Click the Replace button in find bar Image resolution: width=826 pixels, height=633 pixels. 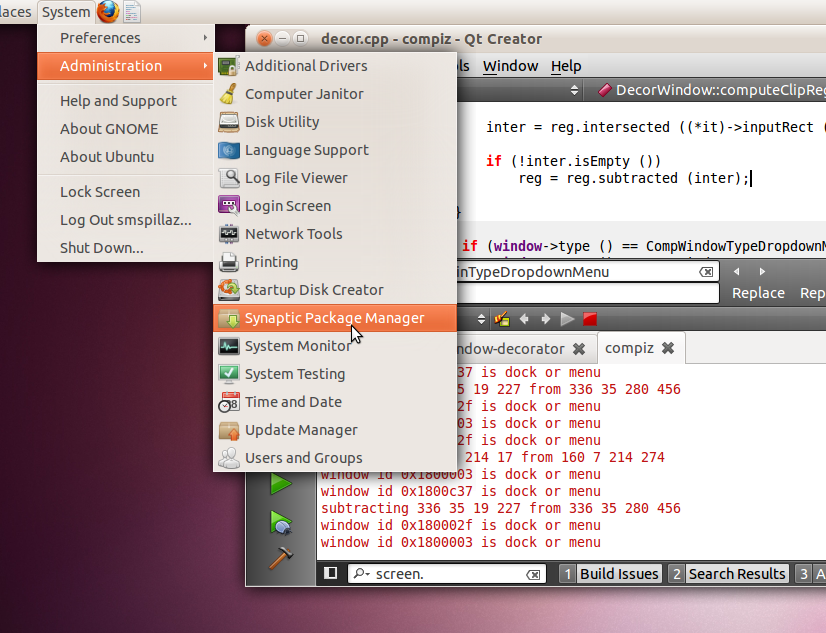pyautogui.click(x=758, y=293)
